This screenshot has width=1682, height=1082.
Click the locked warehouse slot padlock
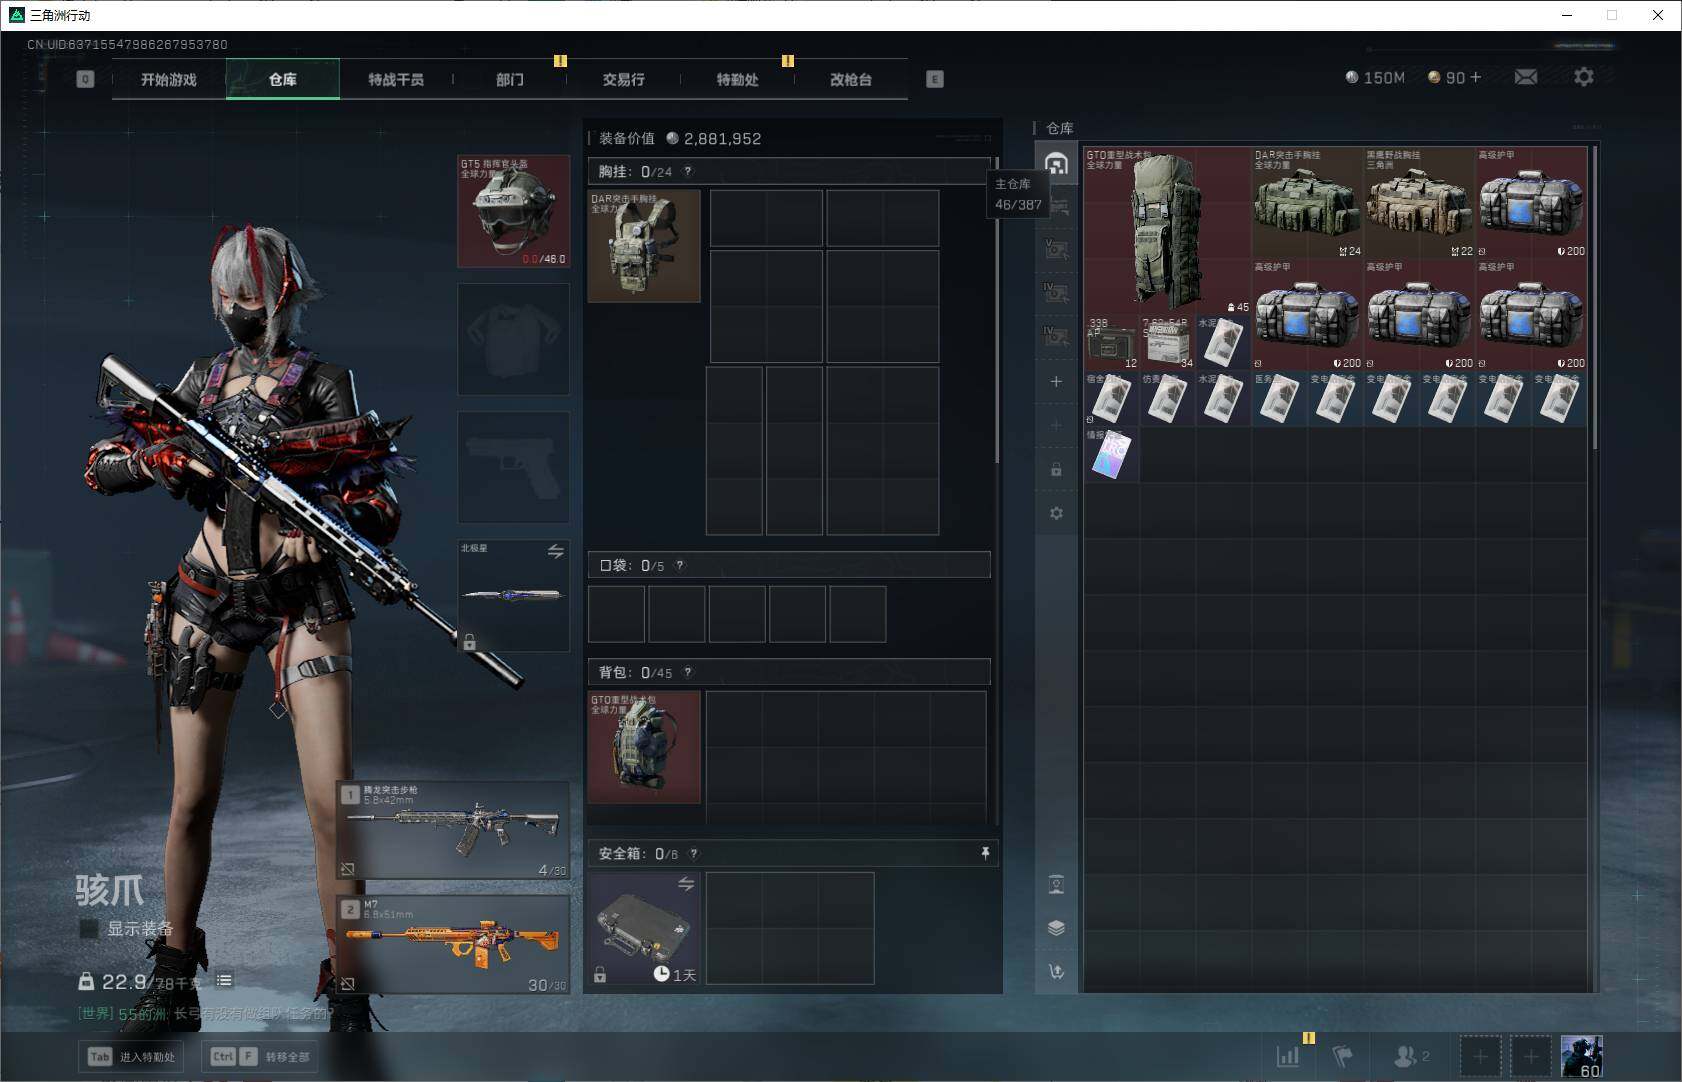1056,469
